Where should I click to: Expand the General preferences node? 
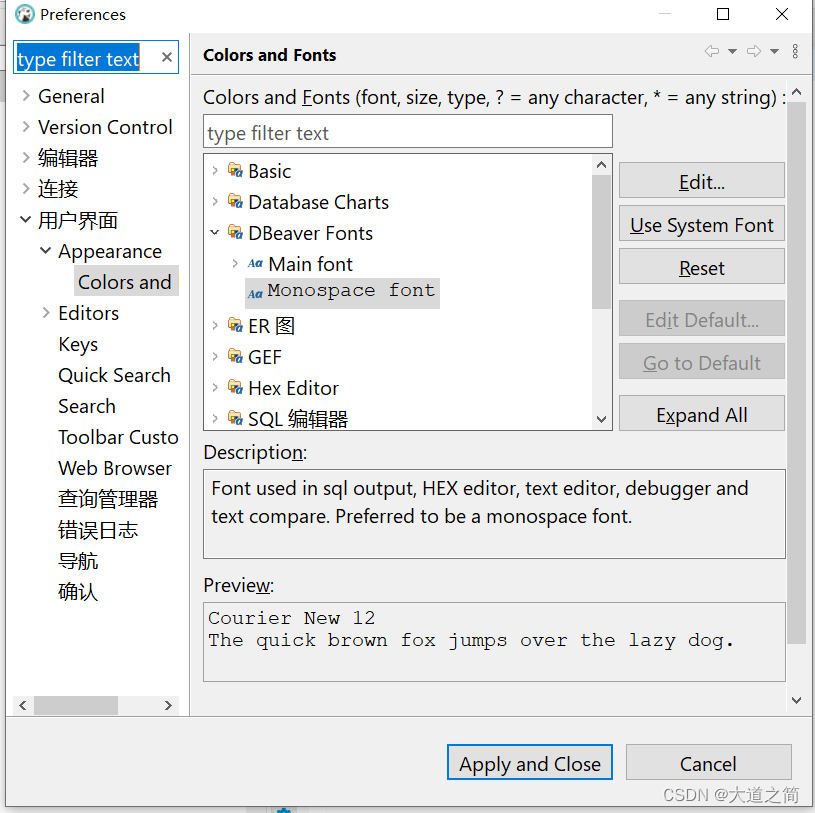pyautogui.click(x=25, y=96)
